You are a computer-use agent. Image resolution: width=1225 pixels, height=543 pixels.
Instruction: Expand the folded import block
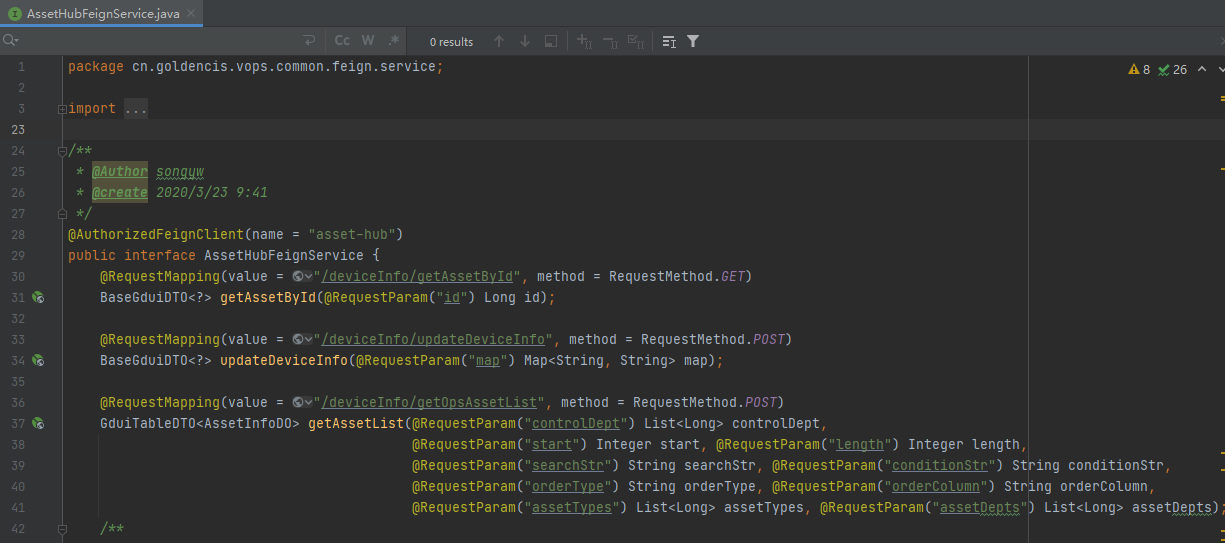pyautogui.click(x=61, y=109)
